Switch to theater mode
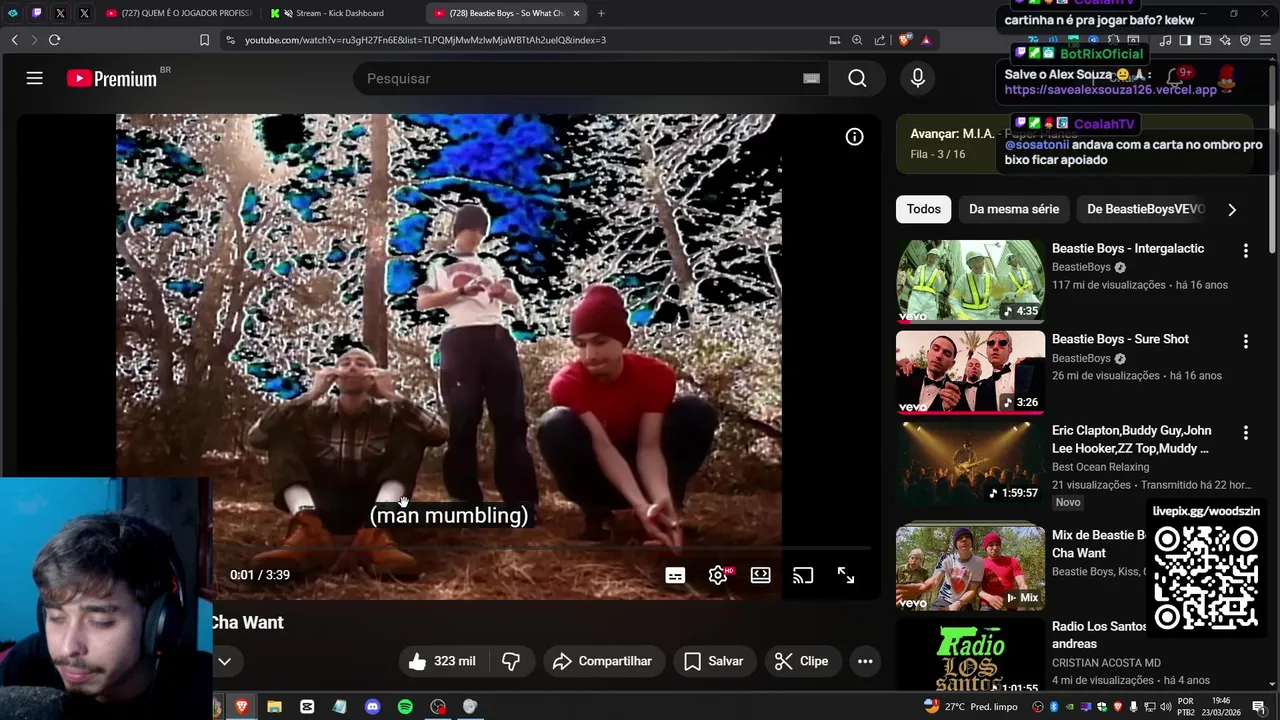1280x720 pixels. (761, 575)
